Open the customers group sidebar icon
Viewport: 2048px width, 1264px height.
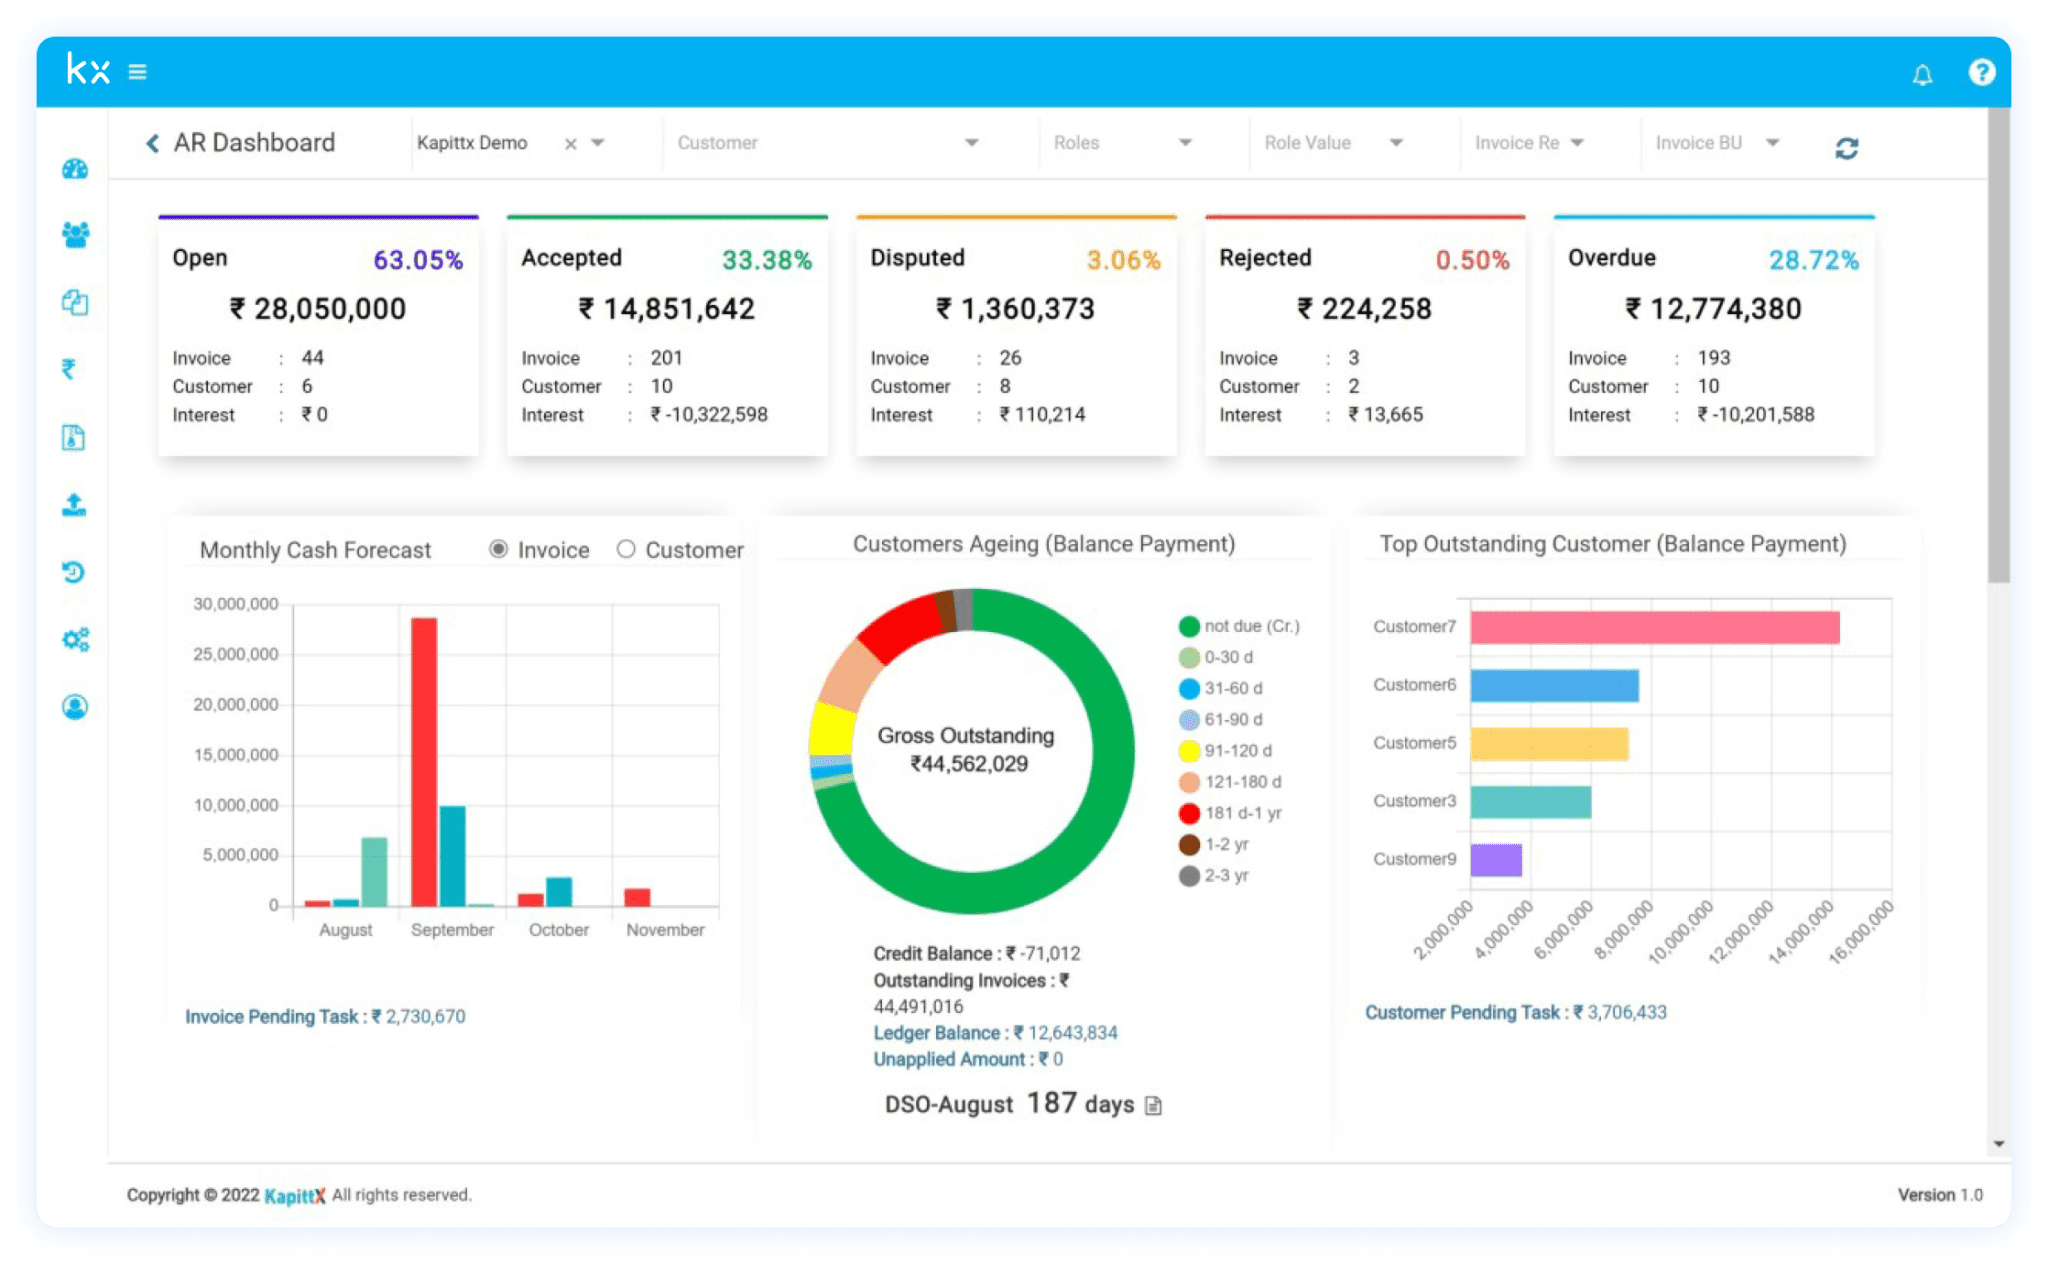(x=75, y=235)
